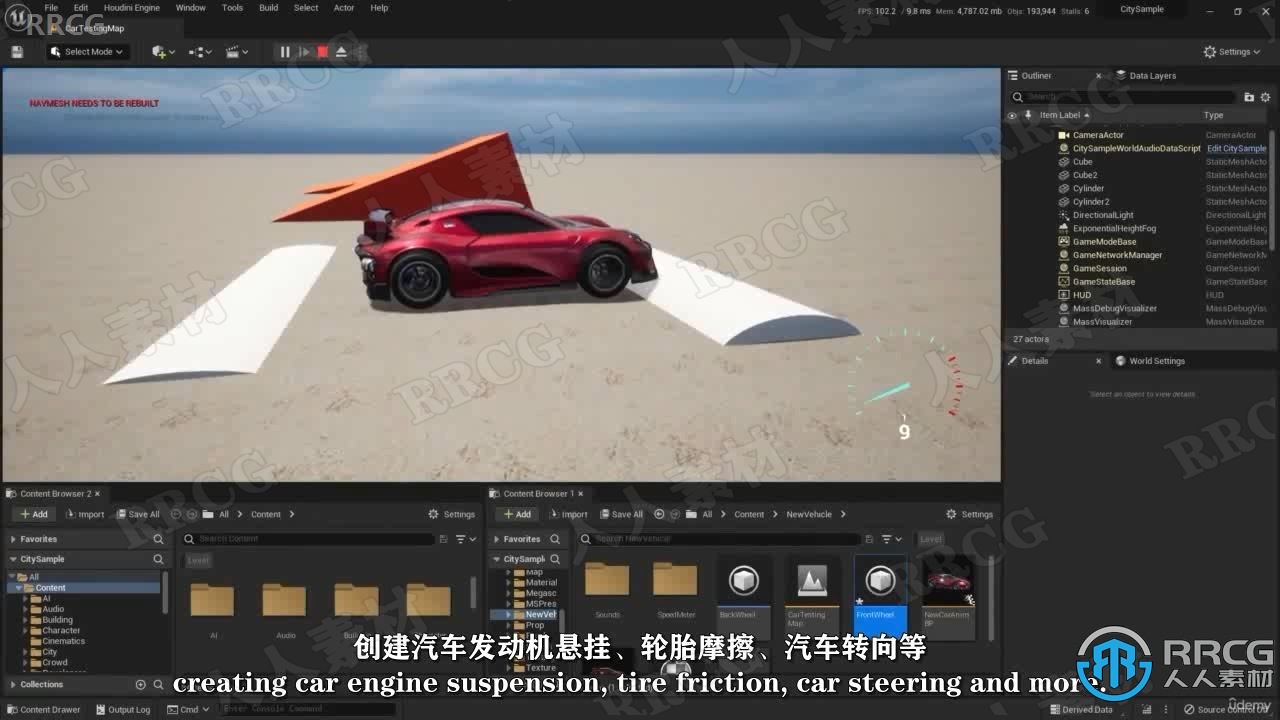This screenshot has width=1280, height=720.
Task: Select Cylinder in the Outliner
Action: (x=1088, y=188)
